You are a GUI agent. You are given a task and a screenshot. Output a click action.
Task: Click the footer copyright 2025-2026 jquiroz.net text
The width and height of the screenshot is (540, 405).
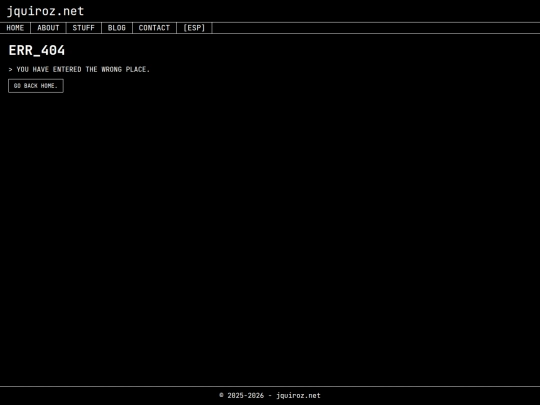[x=270, y=395]
